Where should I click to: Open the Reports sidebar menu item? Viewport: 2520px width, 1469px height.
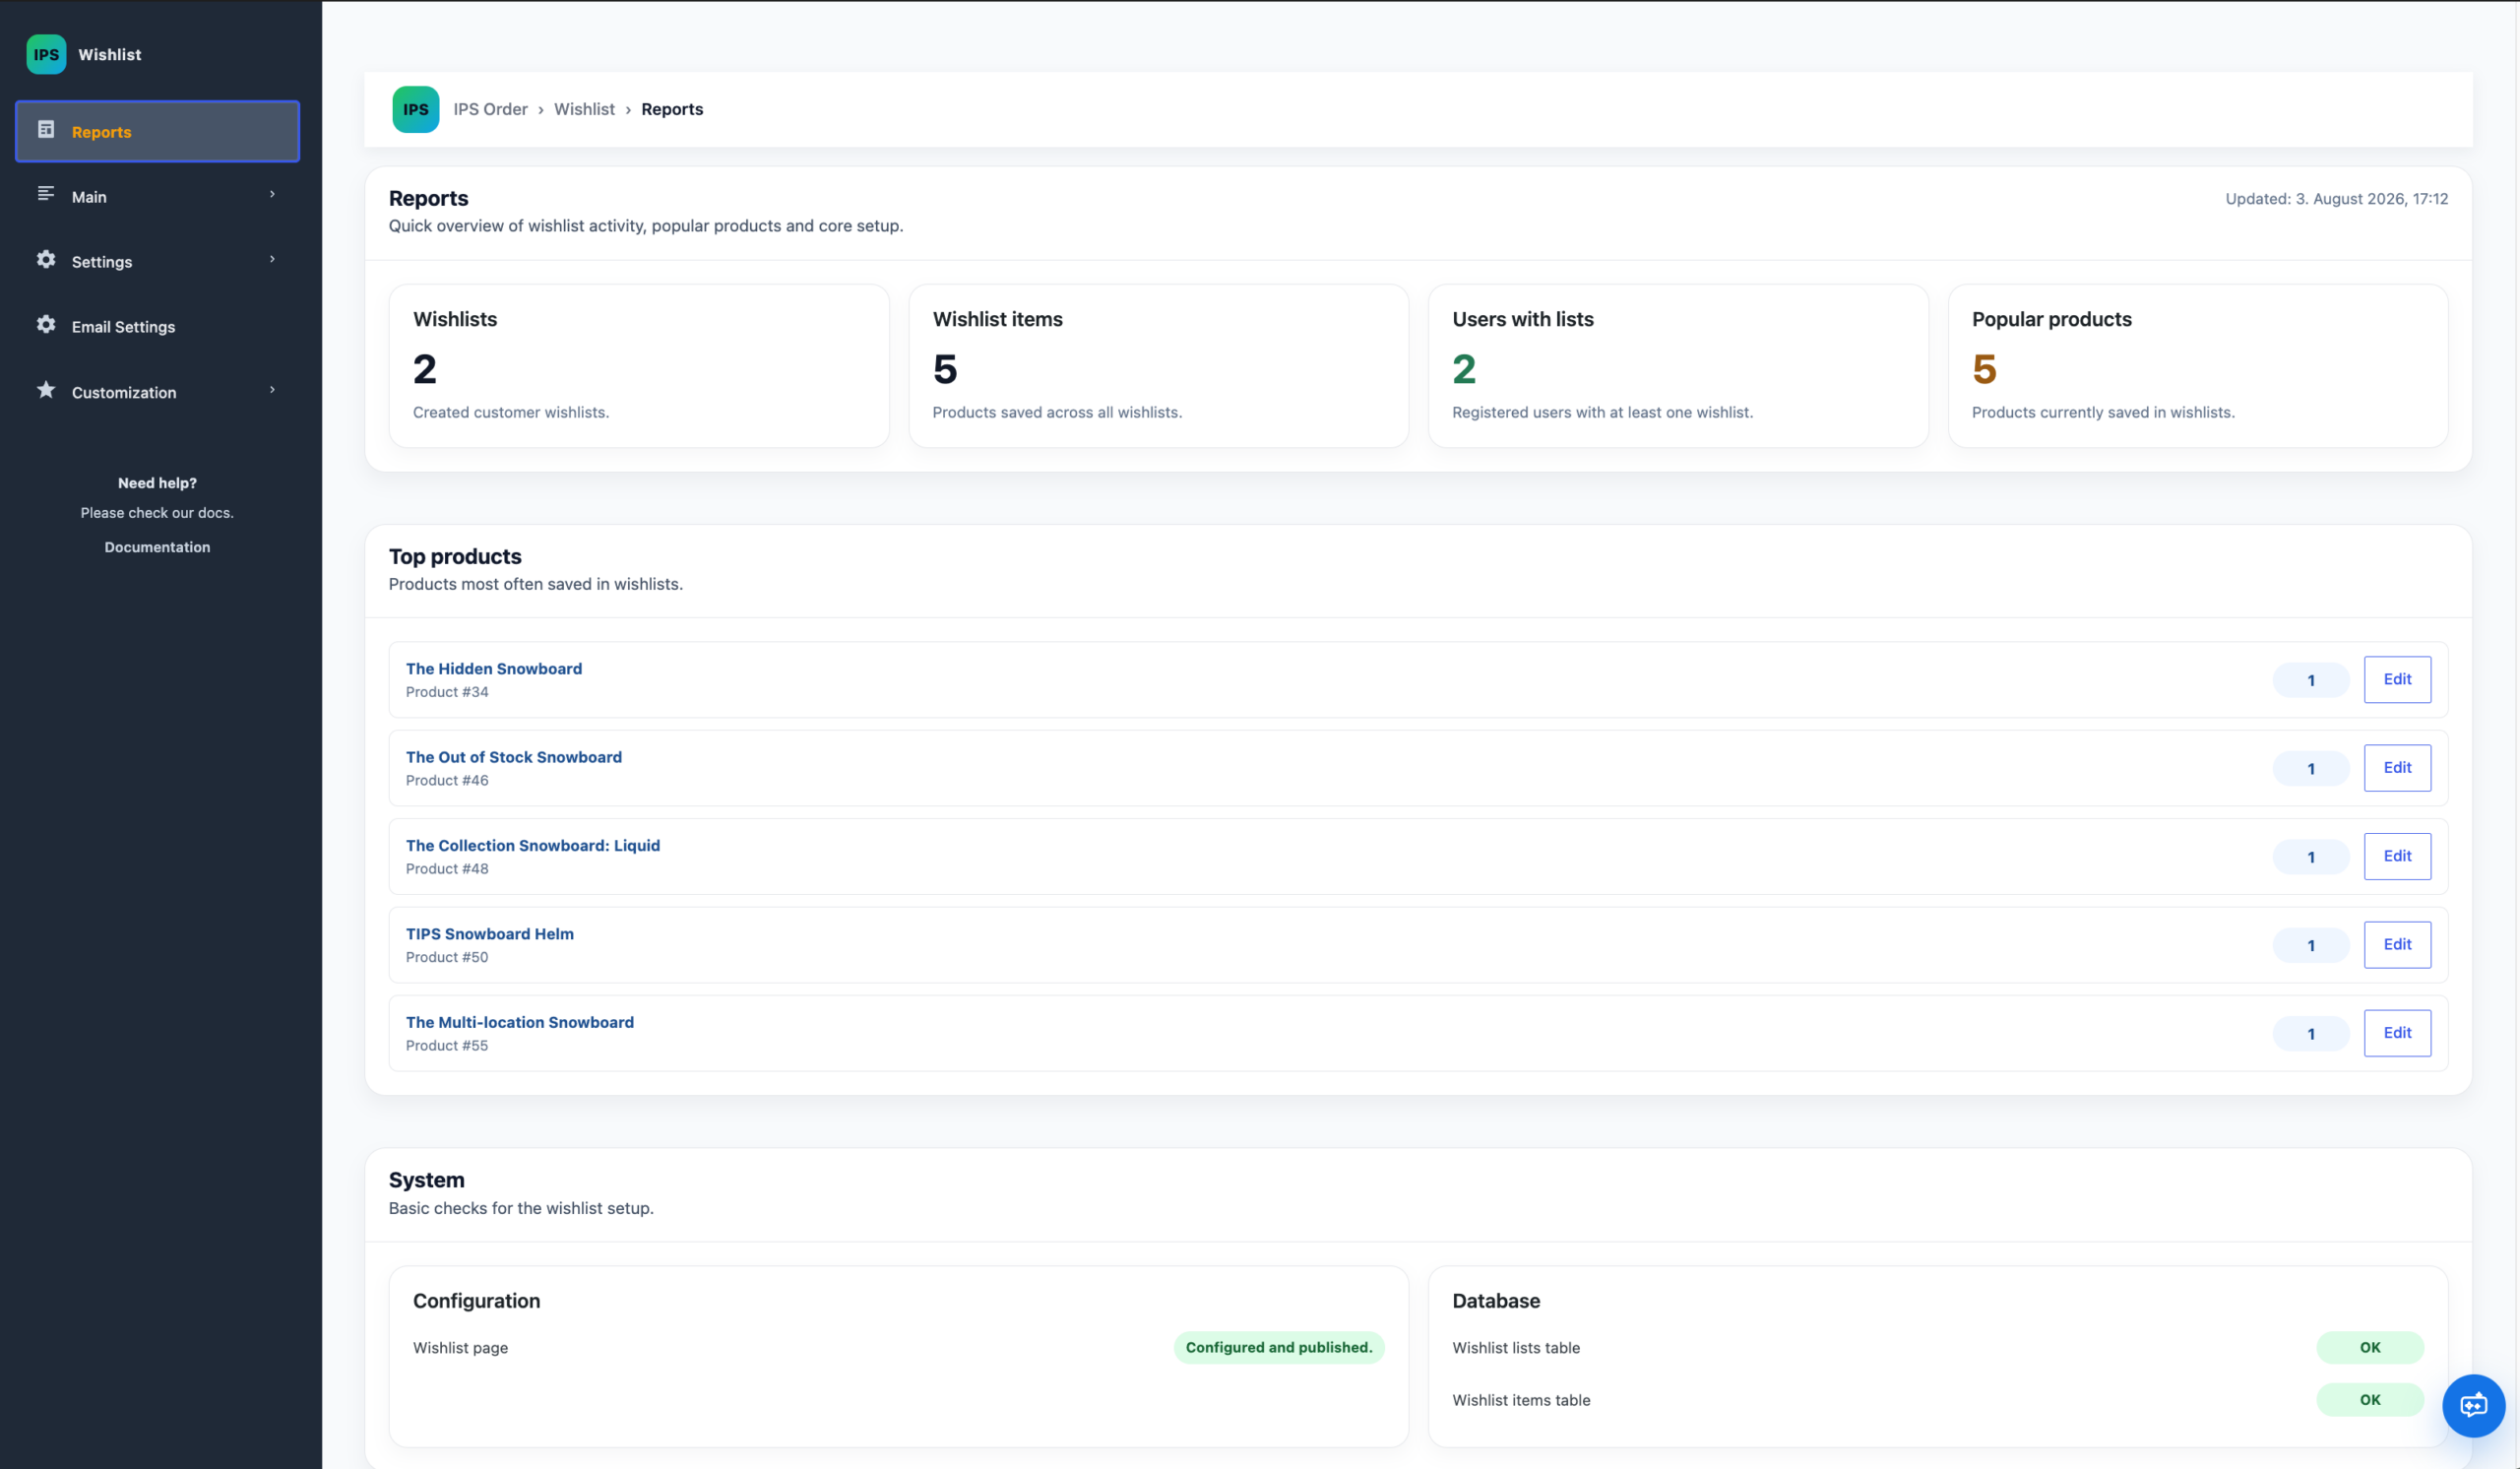pos(157,131)
